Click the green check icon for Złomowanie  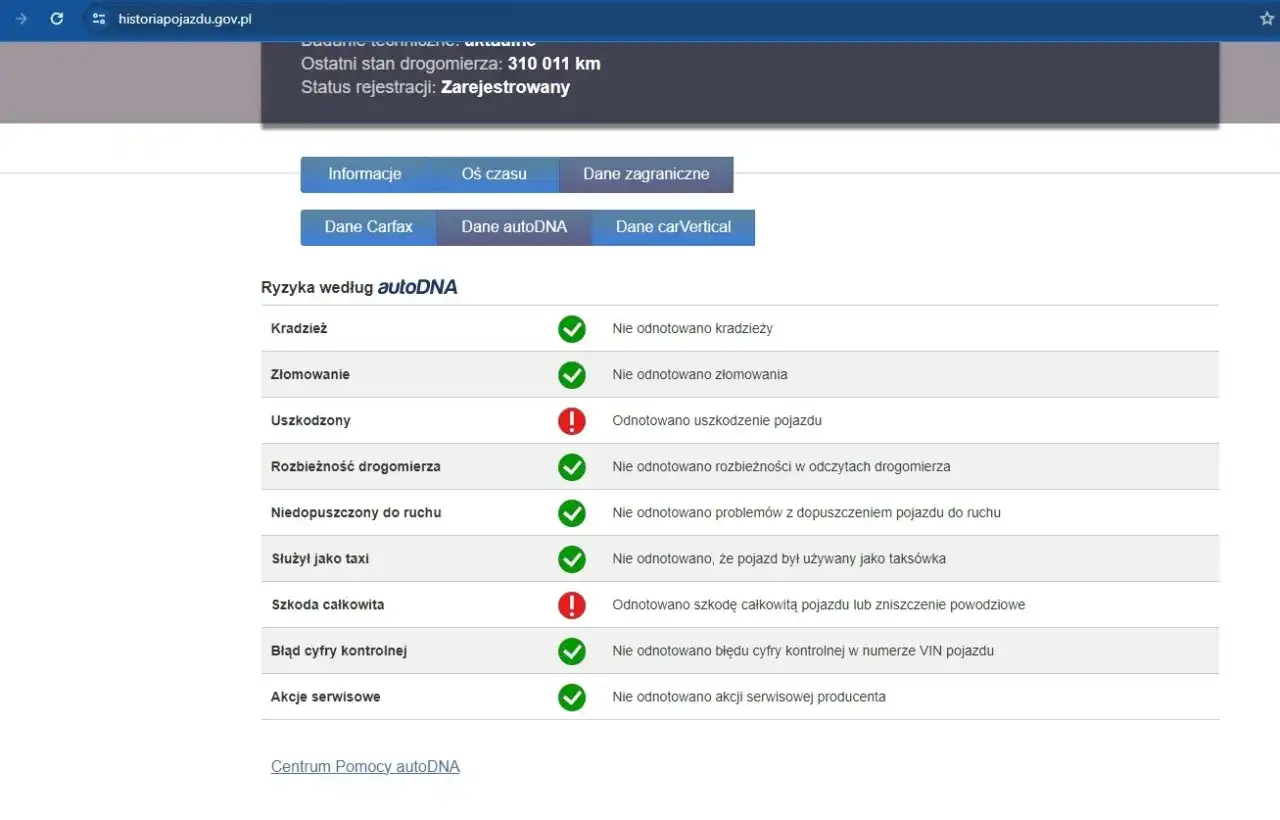pyautogui.click(x=572, y=374)
